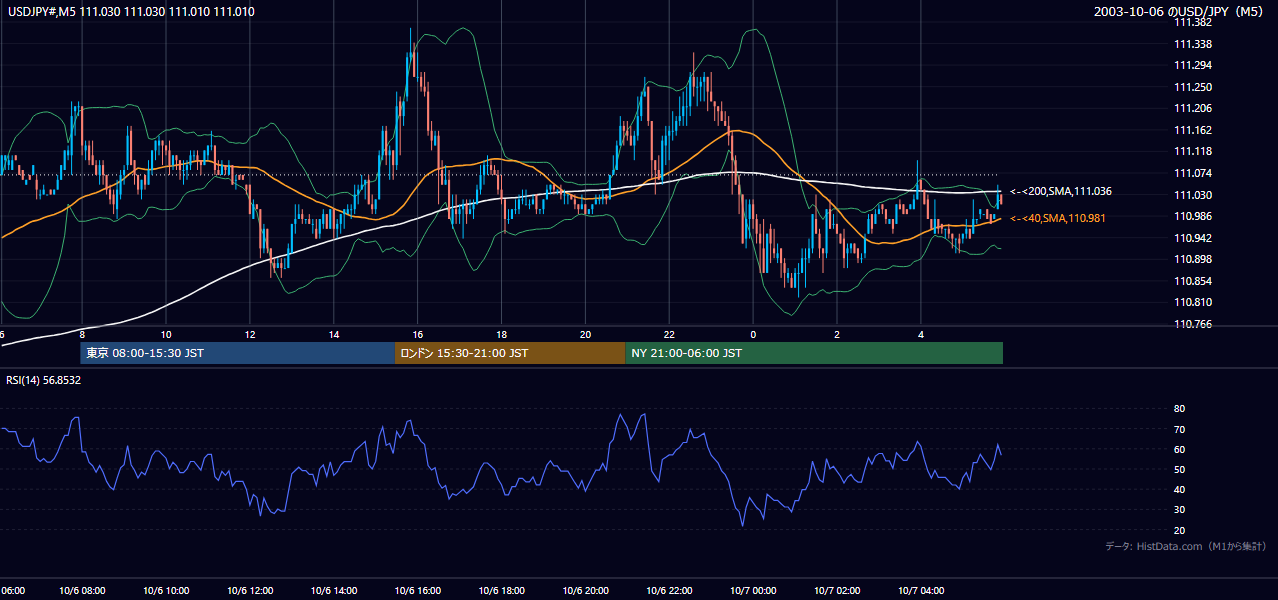Viewport: 1278px width, 600px height.
Task: Click the RSI 20 level label
Action: [1179, 530]
